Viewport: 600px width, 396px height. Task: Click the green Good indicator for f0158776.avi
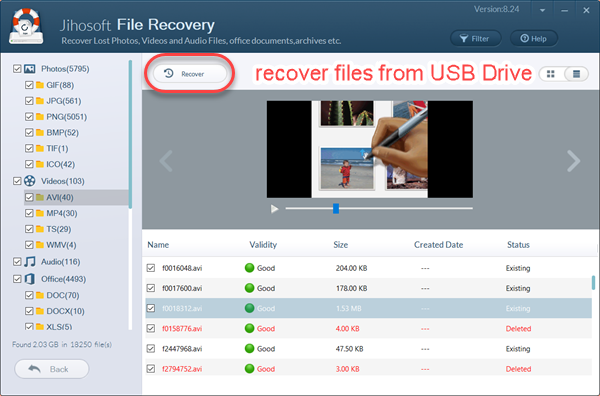pos(249,328)
